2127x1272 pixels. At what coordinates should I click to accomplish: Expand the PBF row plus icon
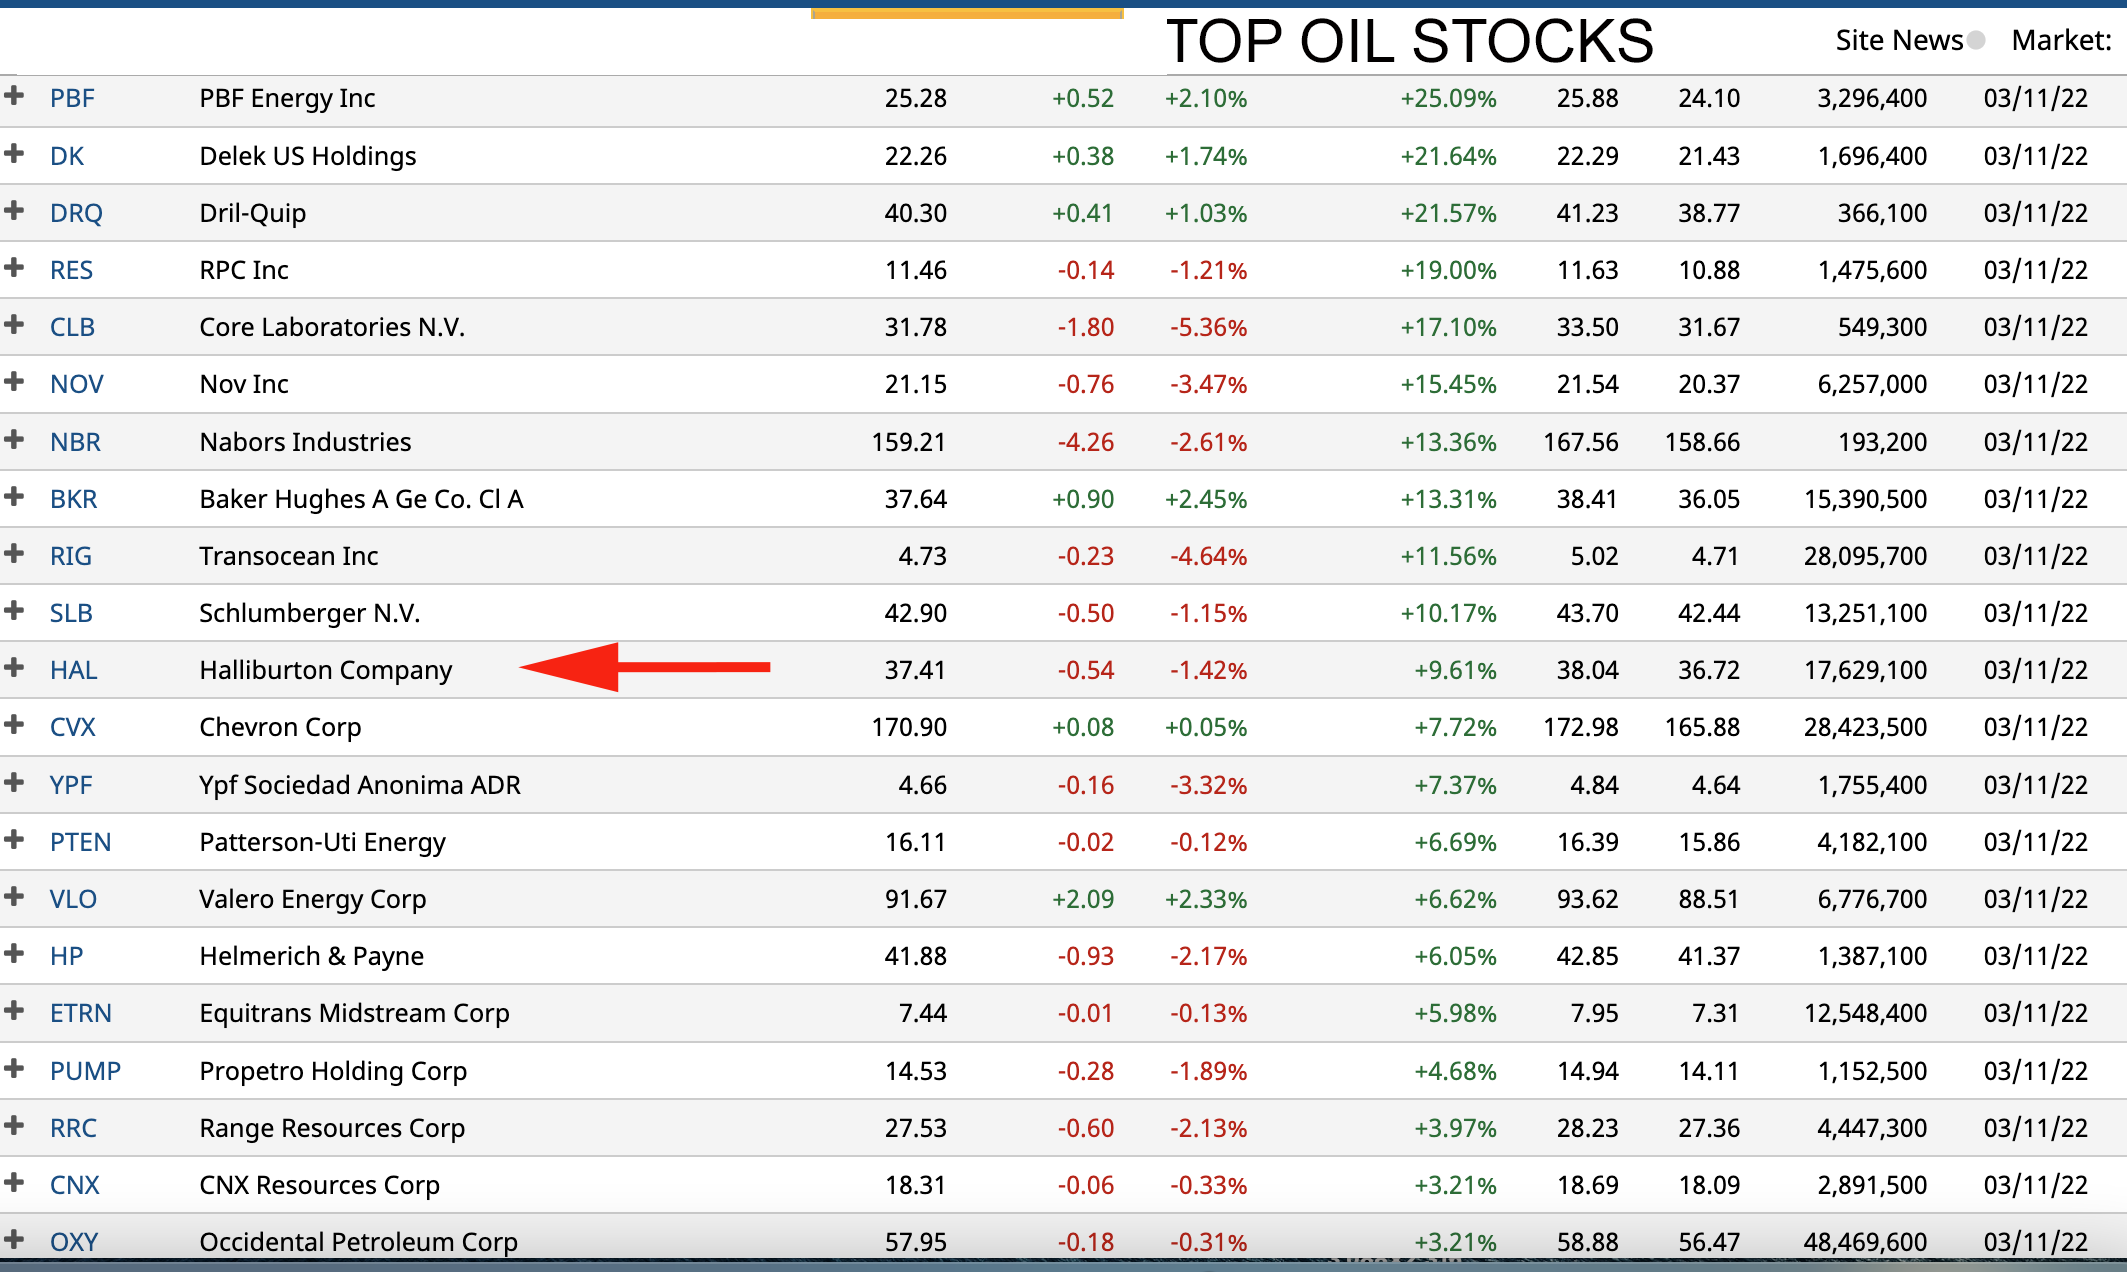pos(14,96)
